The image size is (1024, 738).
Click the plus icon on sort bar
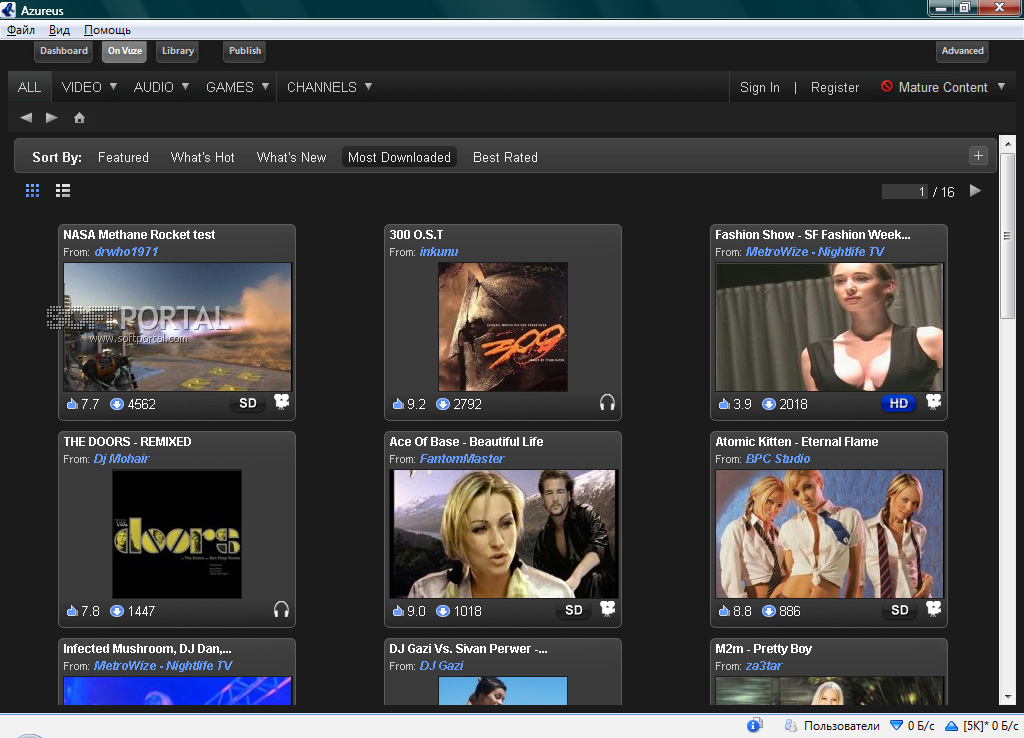[978, 155]
